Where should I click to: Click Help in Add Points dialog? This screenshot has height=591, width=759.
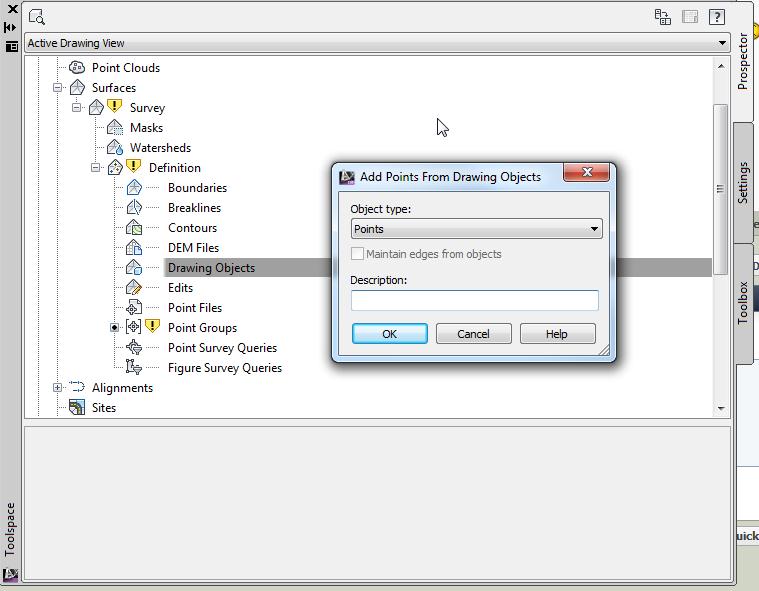(x=557, y=334)
